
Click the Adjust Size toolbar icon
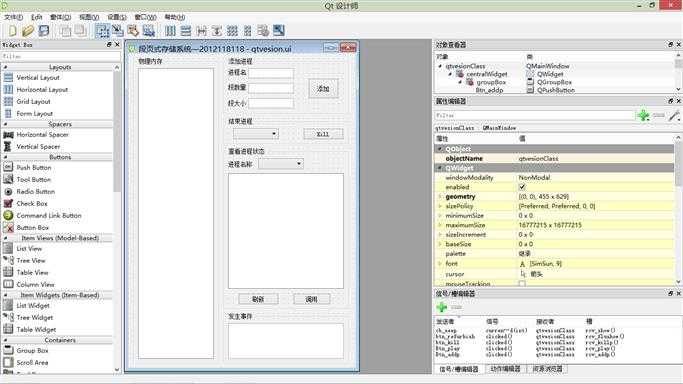(x=279, y=30)
